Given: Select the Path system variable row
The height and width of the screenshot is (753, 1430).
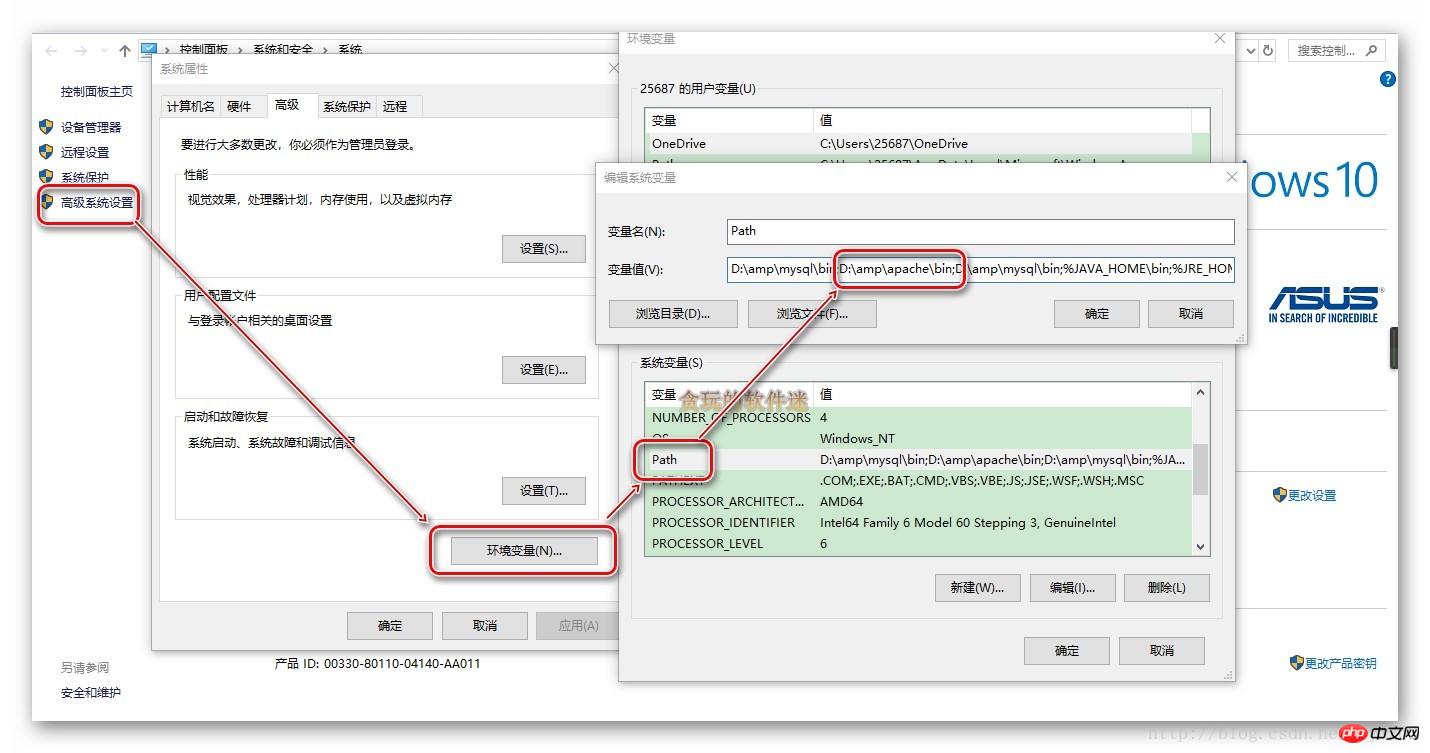Looking at the screenshot, I should coord(919,459).
